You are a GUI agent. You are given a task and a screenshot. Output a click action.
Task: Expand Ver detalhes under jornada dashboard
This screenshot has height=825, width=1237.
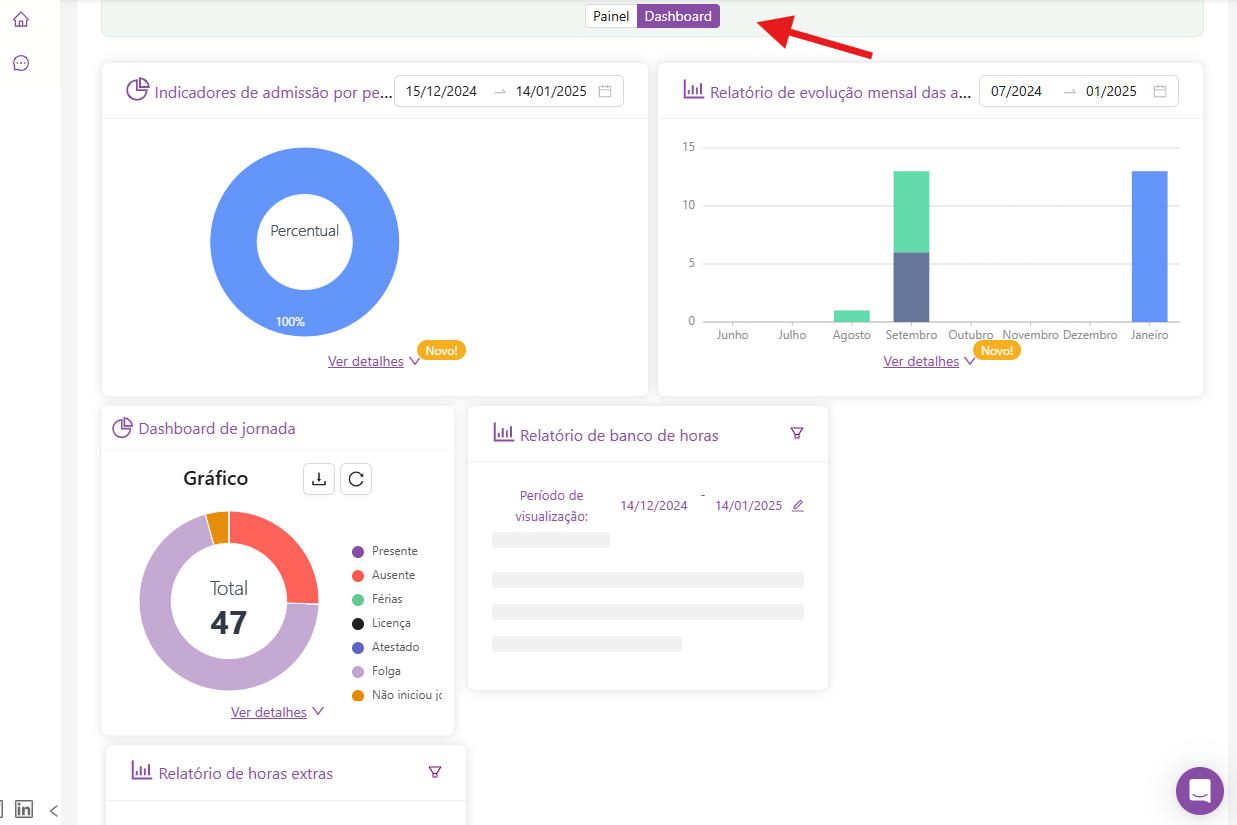pos(269,712)
